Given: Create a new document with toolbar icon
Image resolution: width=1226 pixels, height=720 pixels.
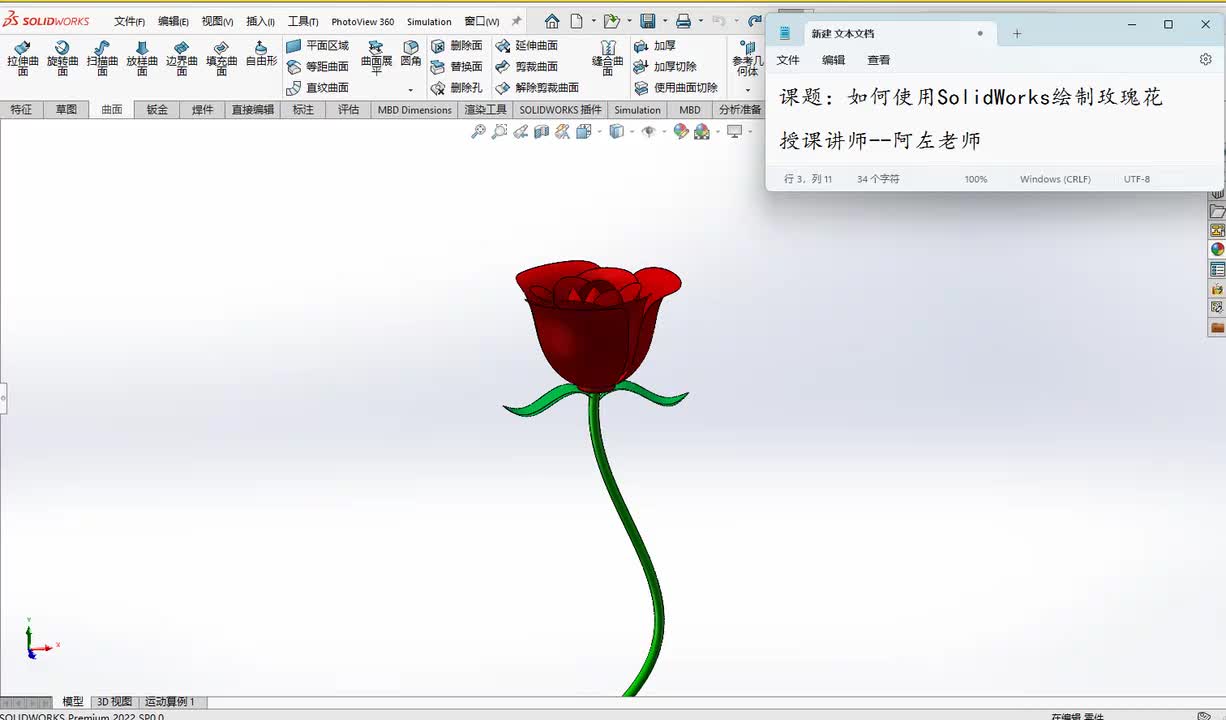Looking at the screenshot, I should [577, 21].
